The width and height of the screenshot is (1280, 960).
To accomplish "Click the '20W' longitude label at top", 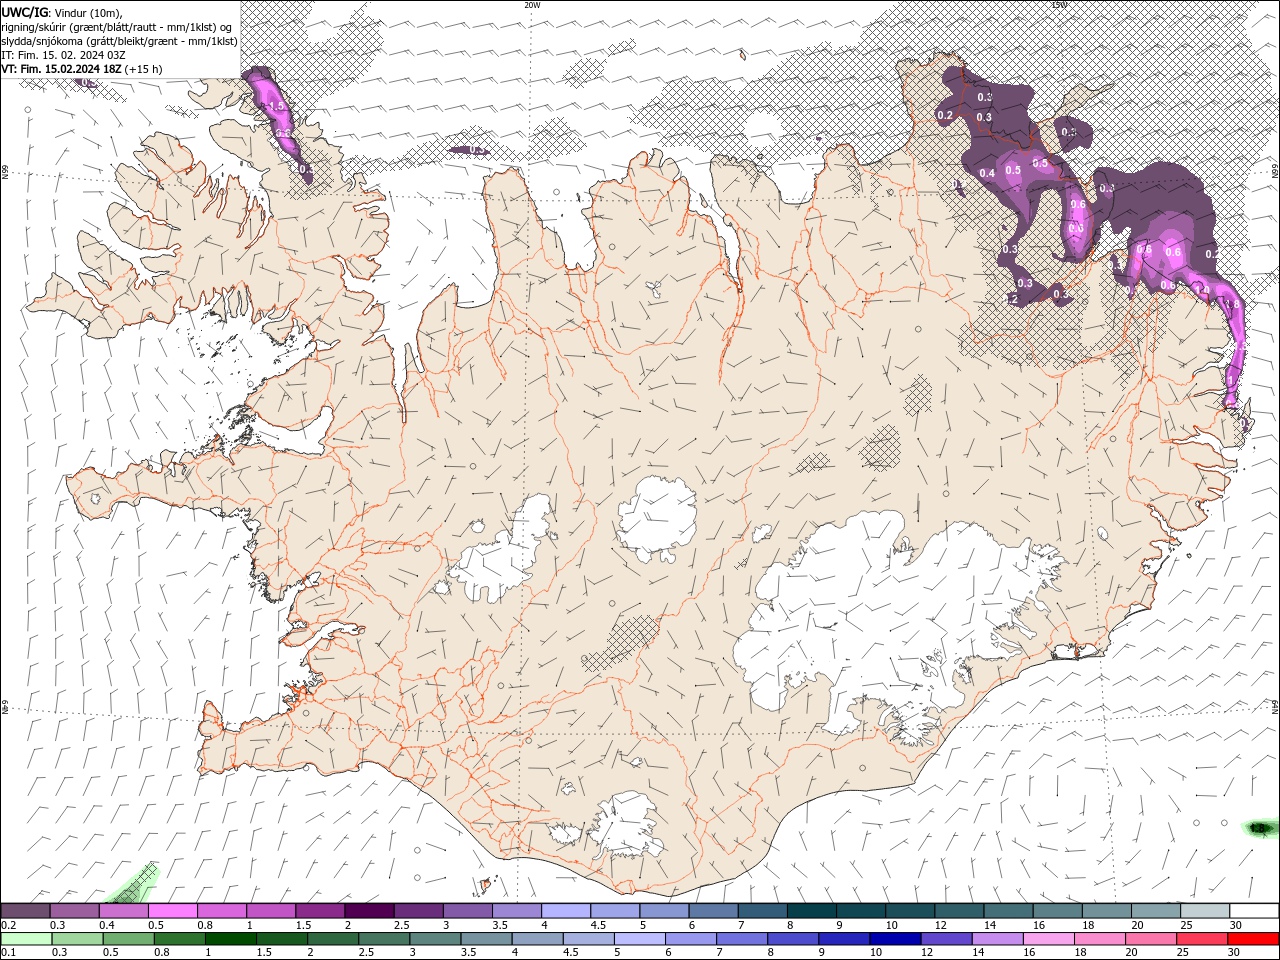I will 532,5.
